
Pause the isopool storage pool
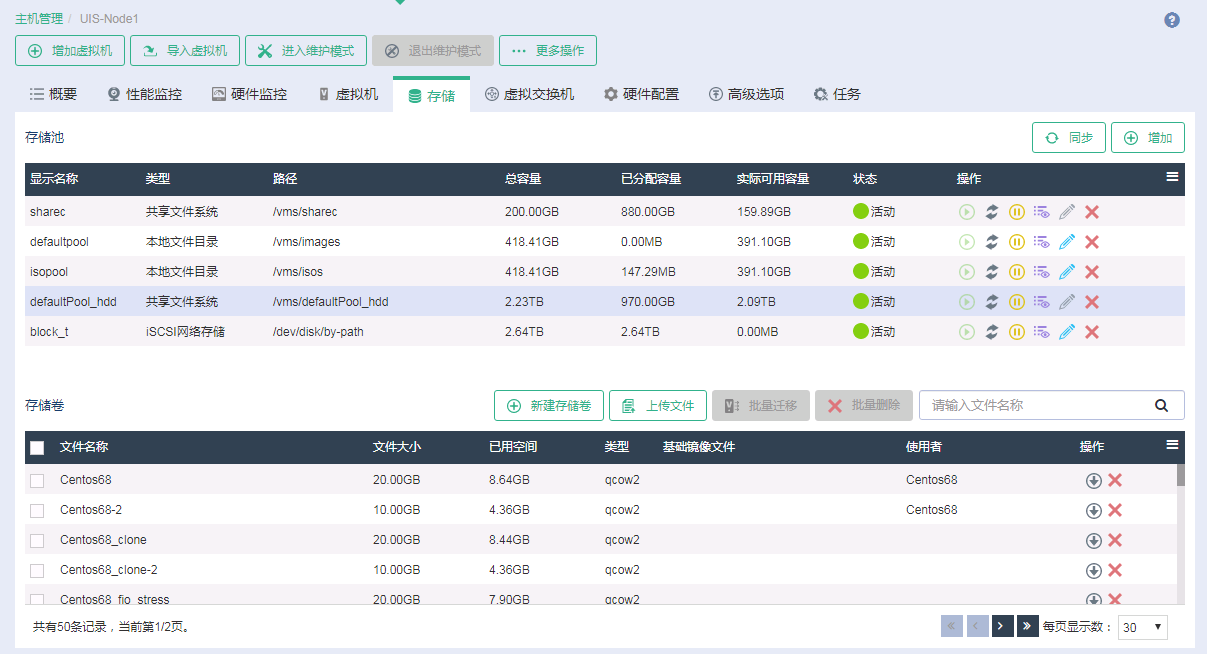[1017, 272]
